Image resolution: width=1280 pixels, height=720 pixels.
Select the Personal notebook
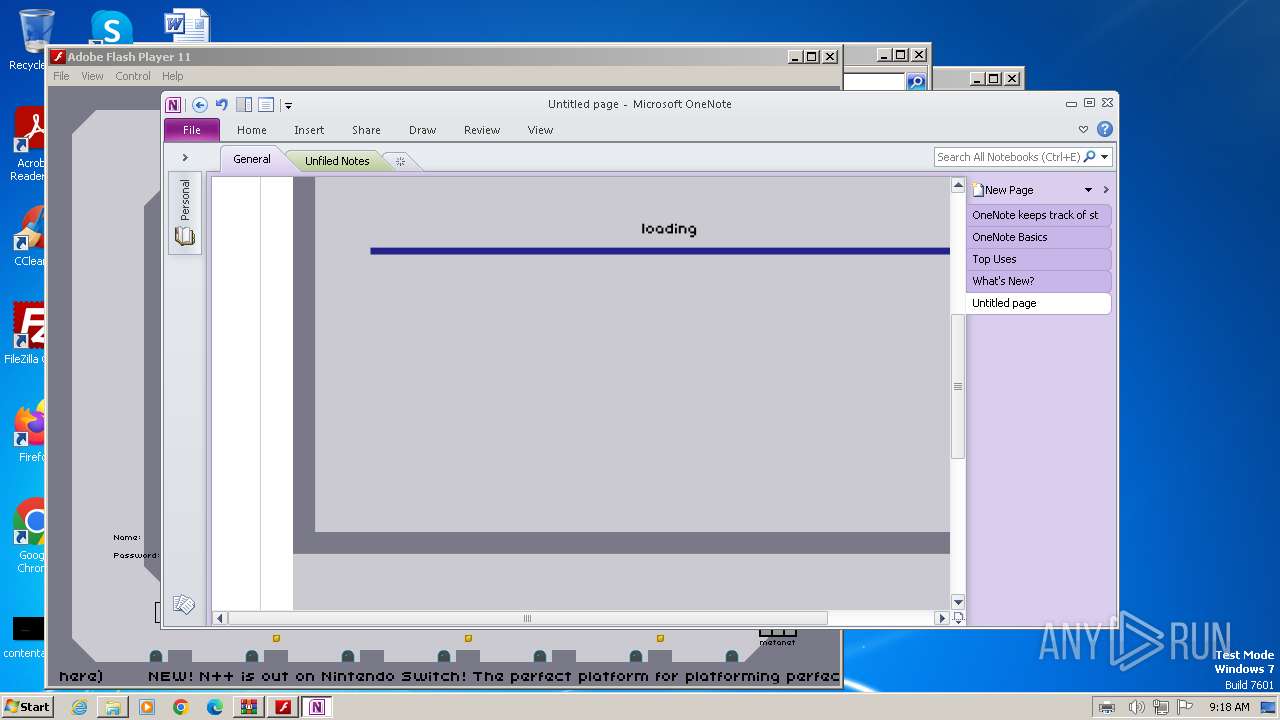click(x=185, y=213)
